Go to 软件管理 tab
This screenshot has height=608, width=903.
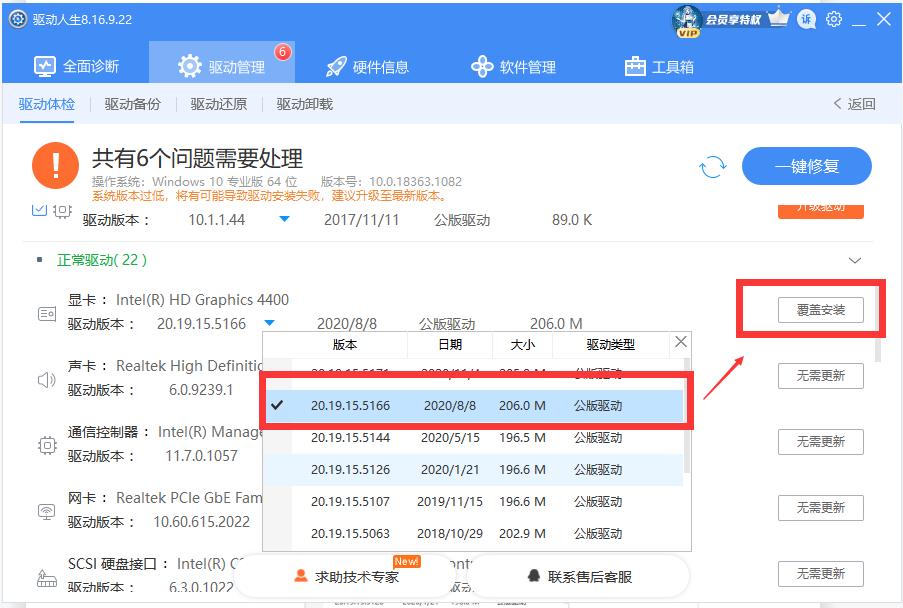pyautogui.click(x=513, y=67)
